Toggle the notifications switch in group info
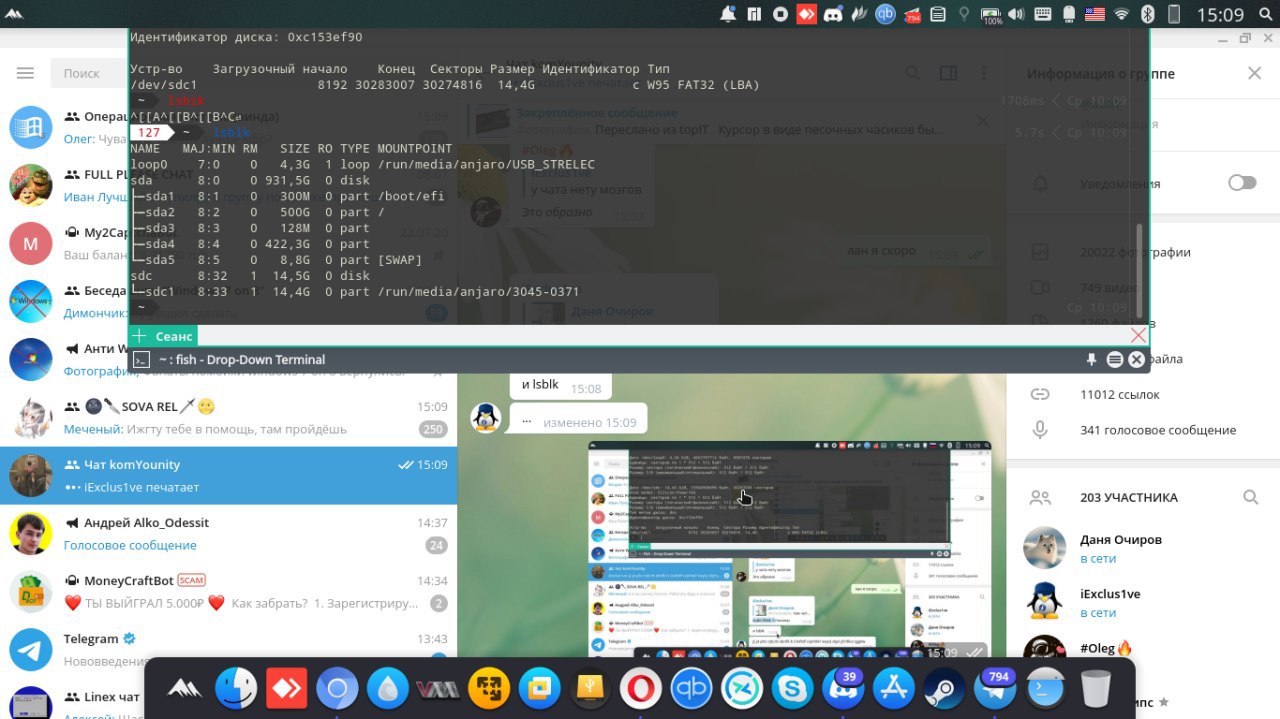 click(1242, 183)
